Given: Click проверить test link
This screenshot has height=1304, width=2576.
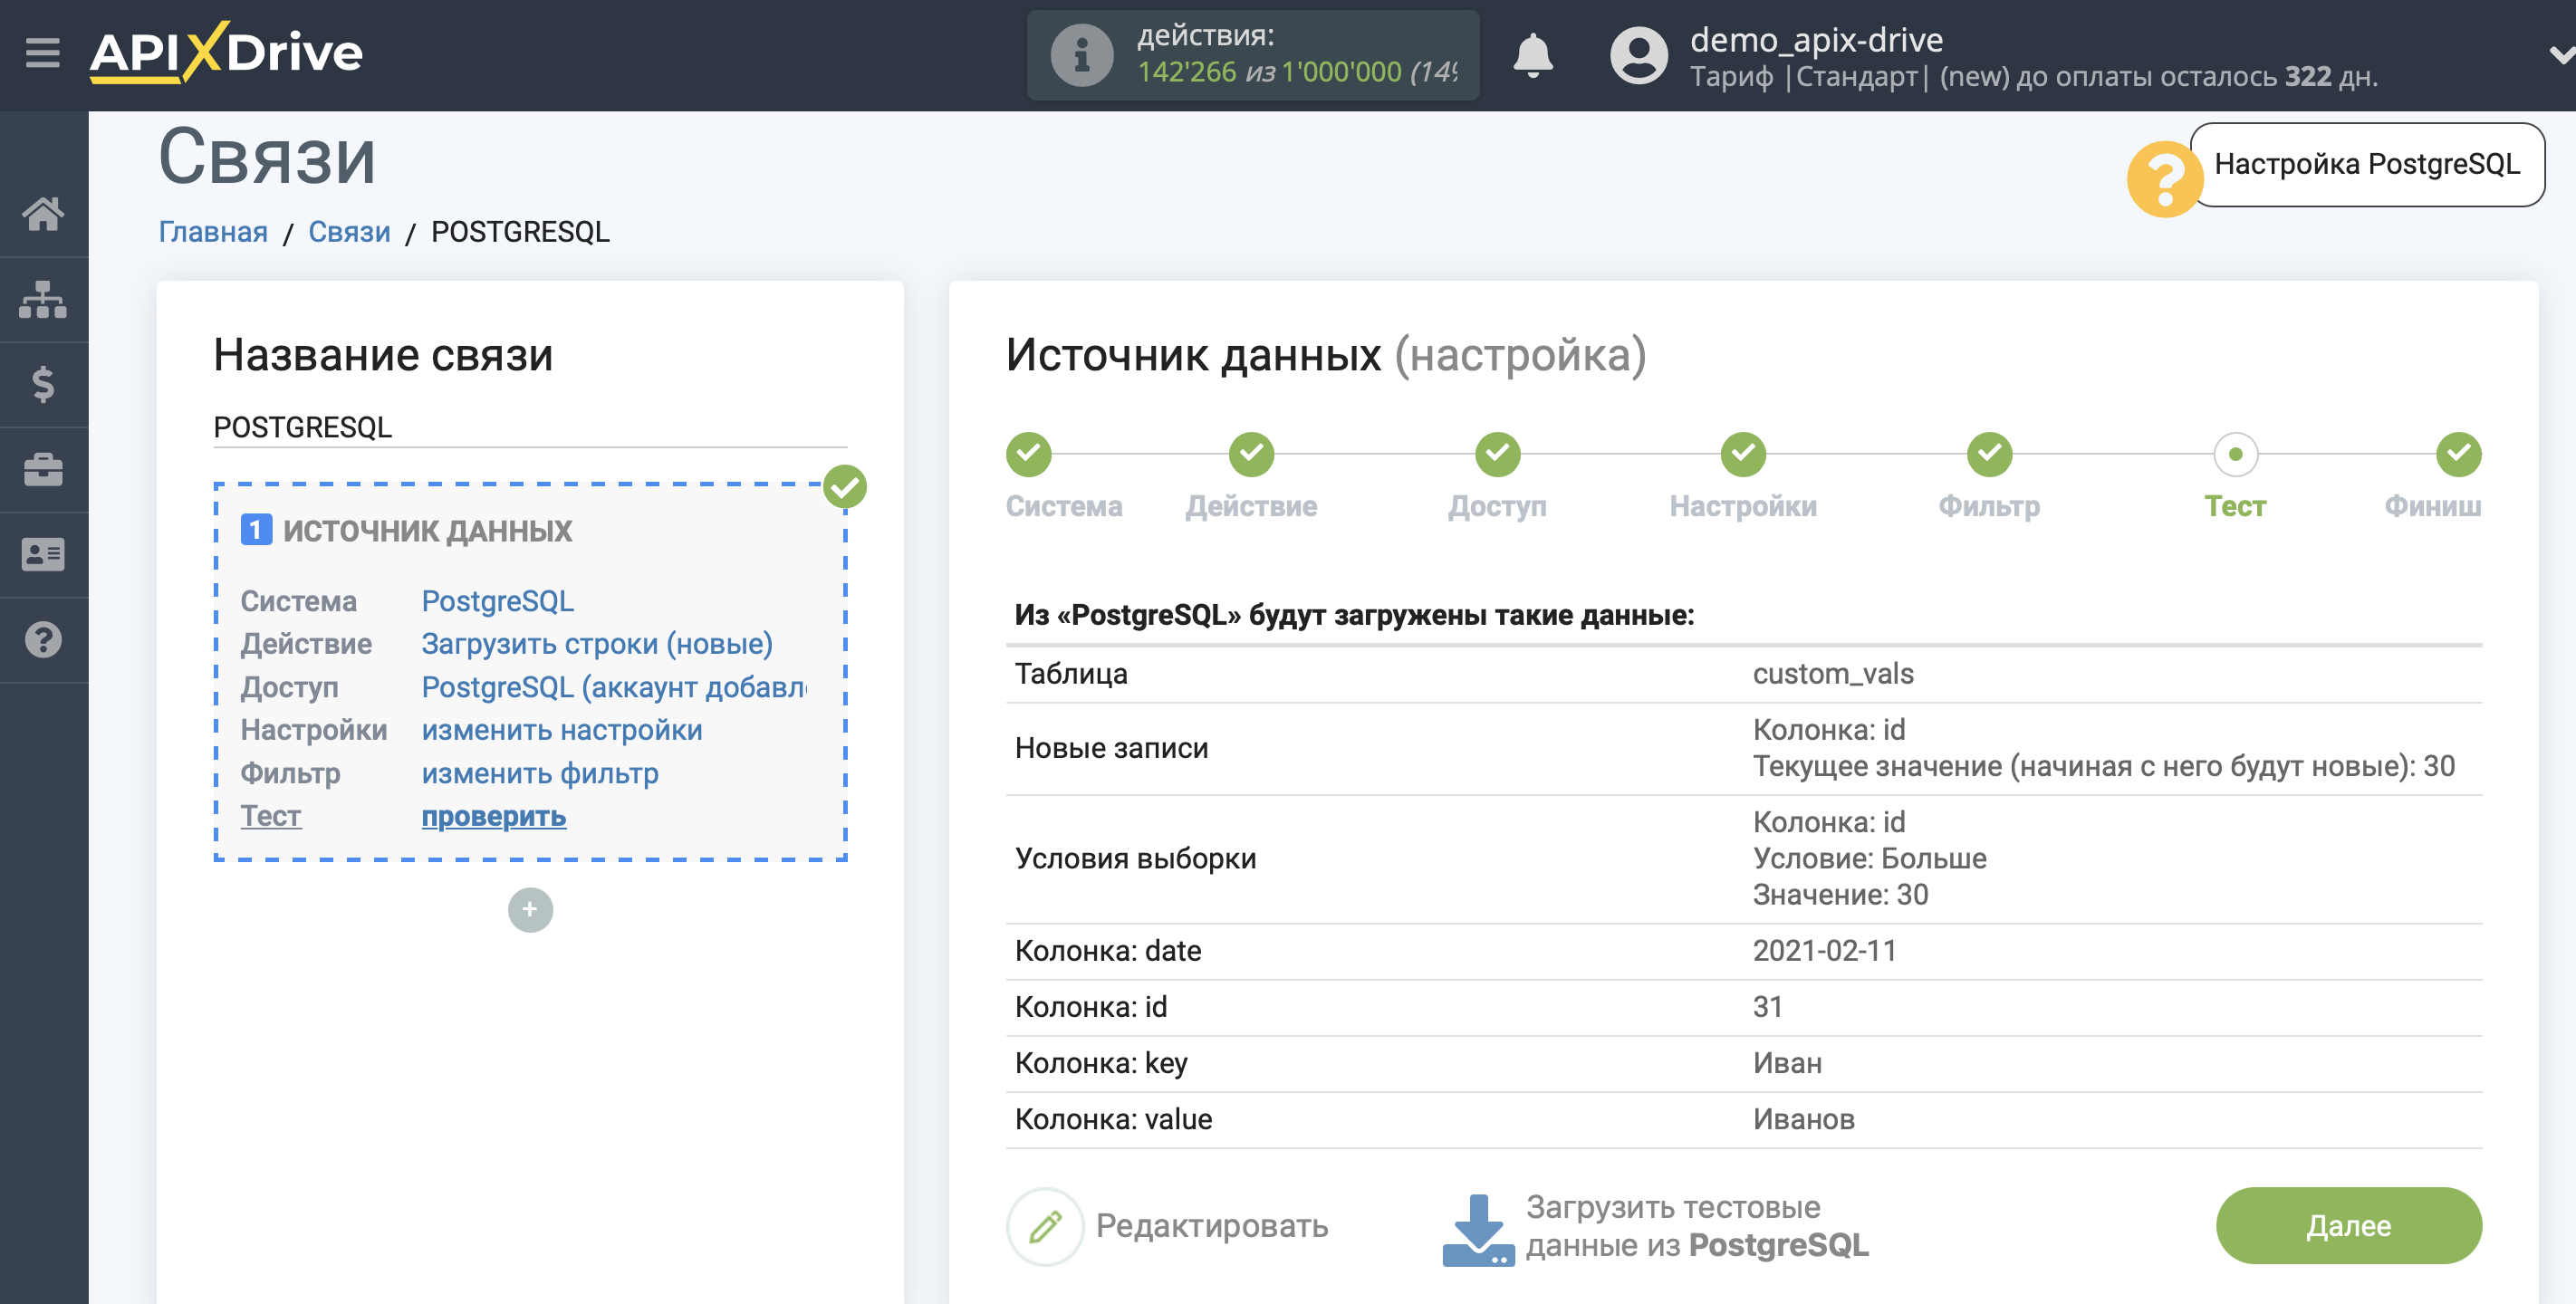Looking at the screenshot, I should (493, 816).
